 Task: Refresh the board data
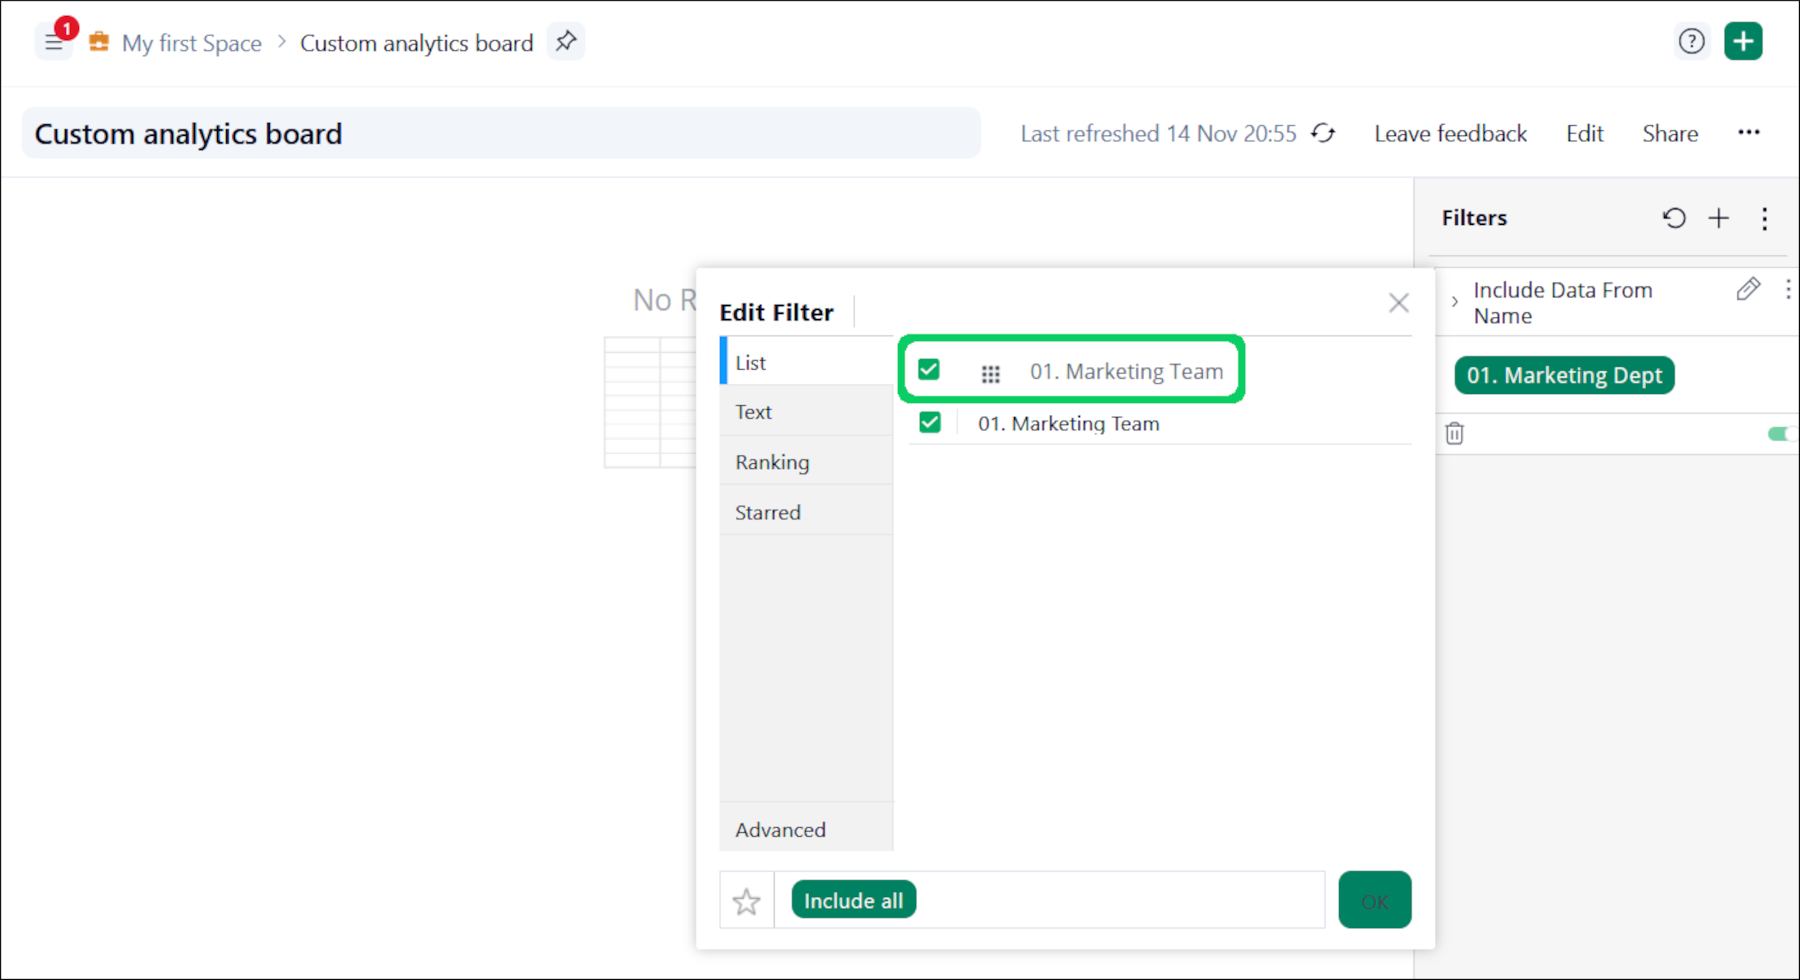click(x=1323, y=133)
